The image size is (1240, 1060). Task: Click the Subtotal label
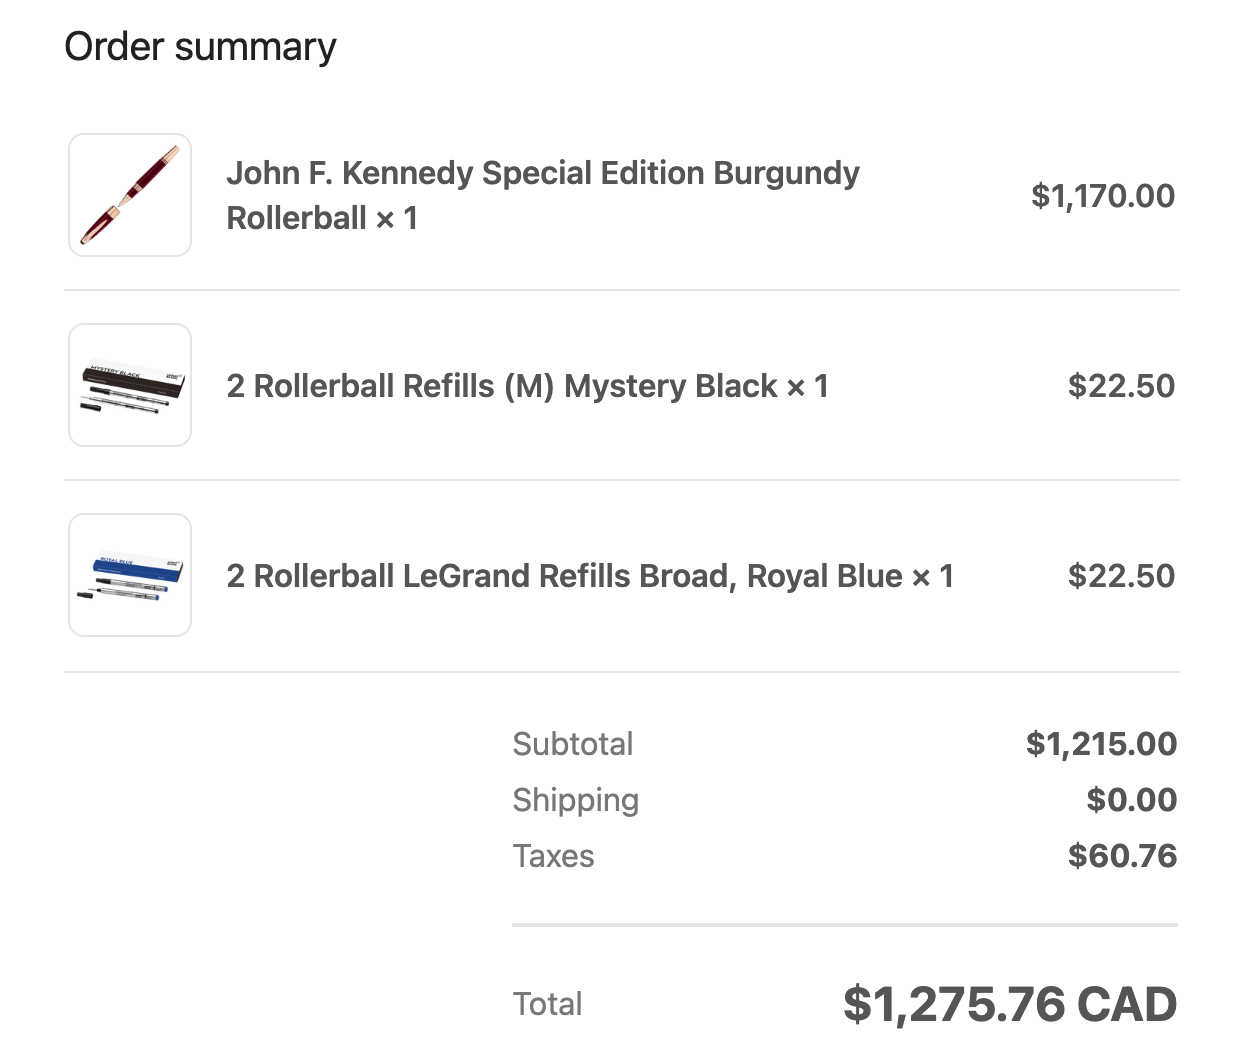(x=572, y=744)
